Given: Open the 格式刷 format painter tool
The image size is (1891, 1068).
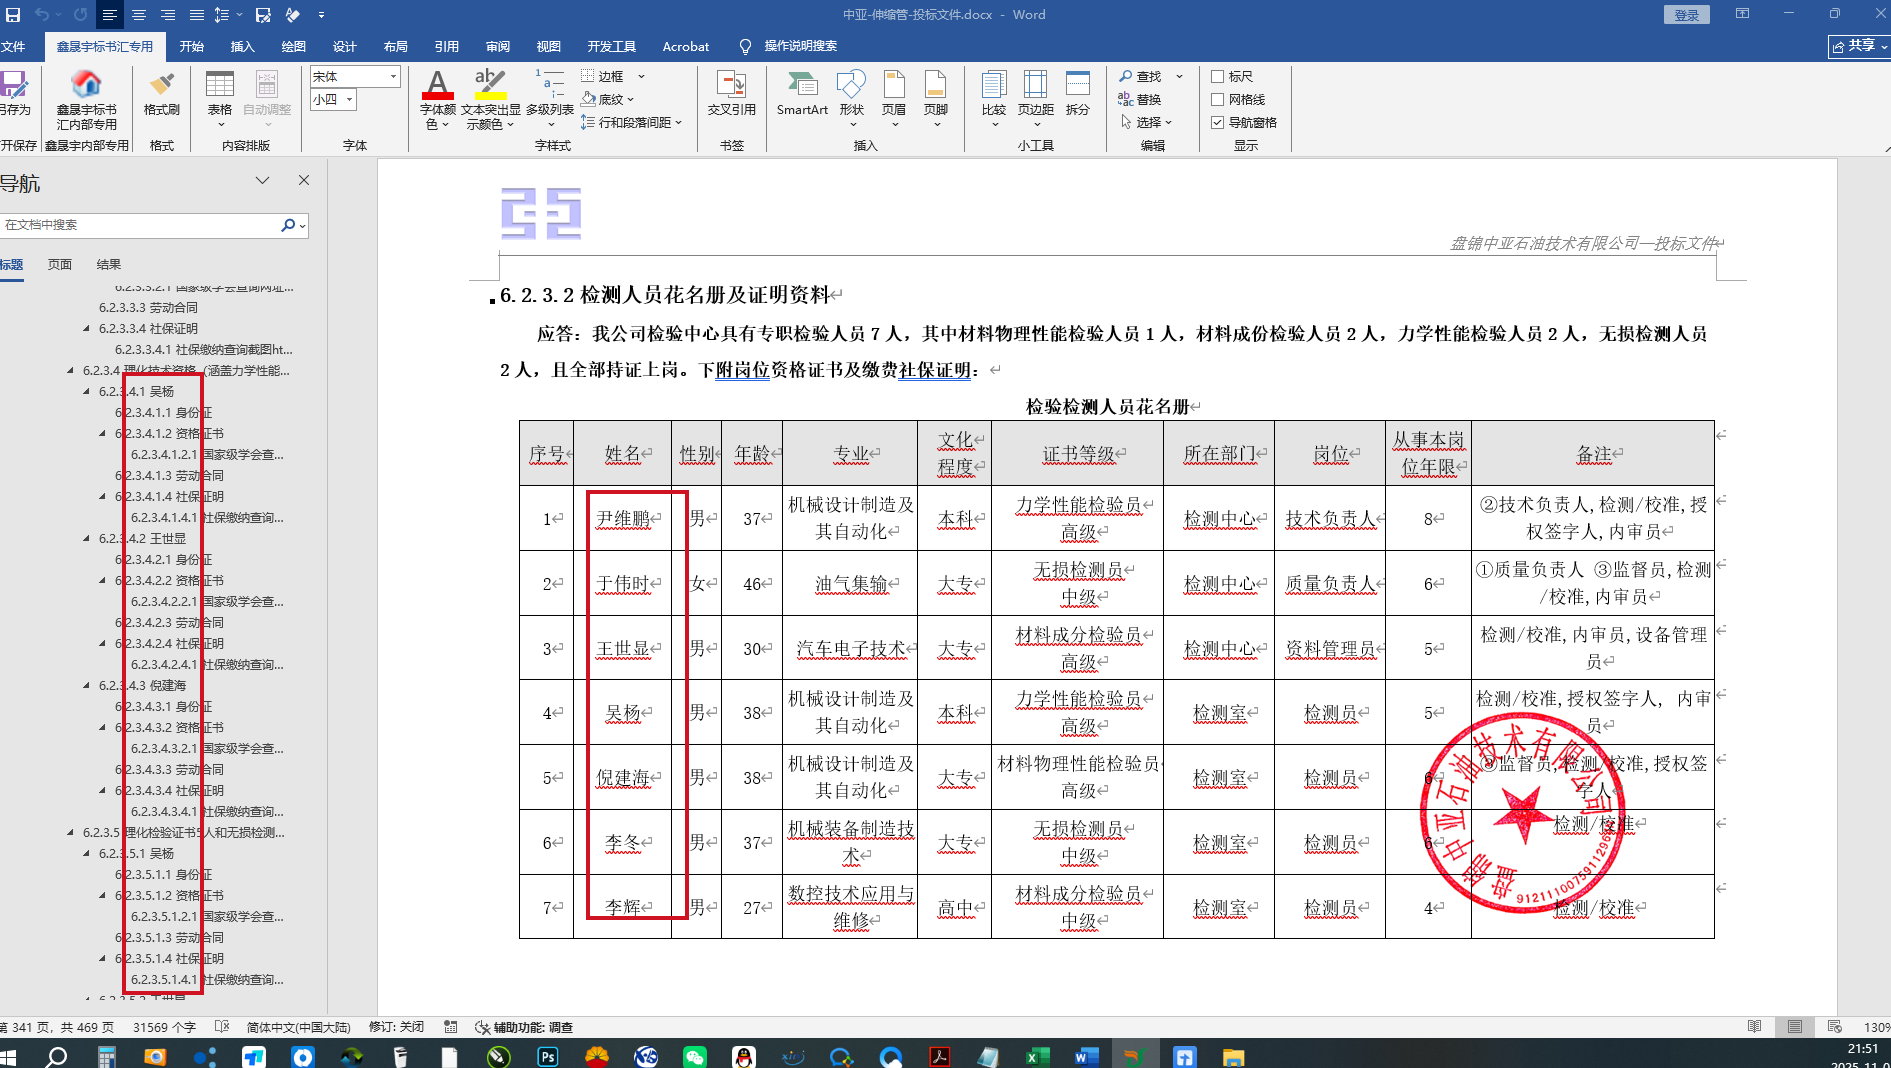Looking at the screenshot, I should point(161,95).
